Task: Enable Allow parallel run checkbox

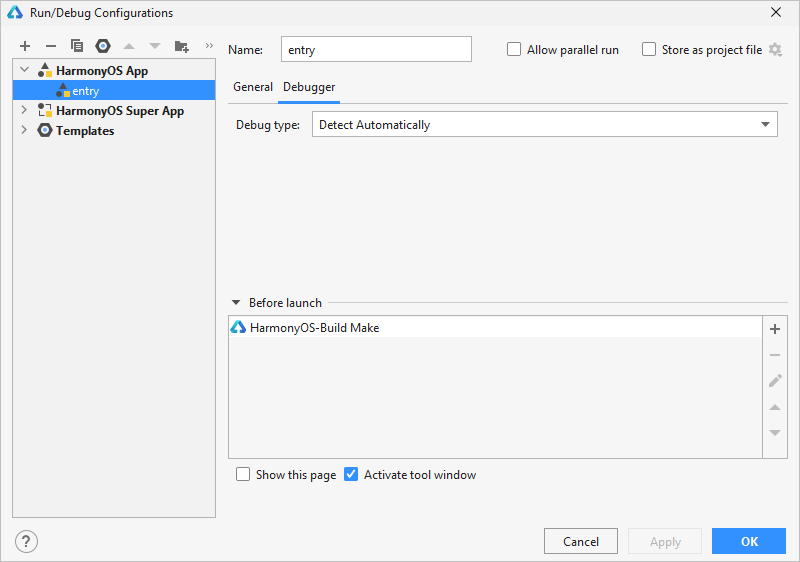Action: click(514, 49)
